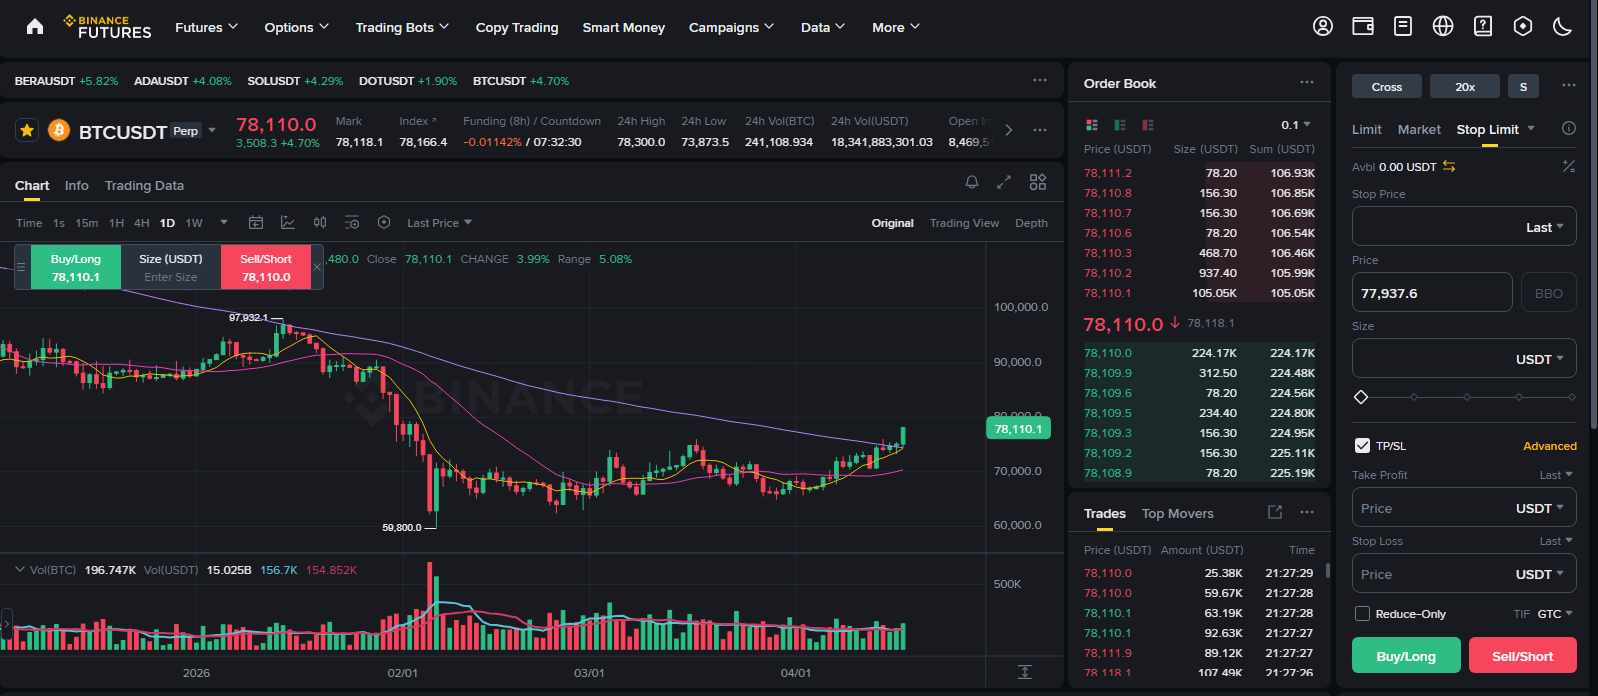Expand the Vol(BTC) indicator chevron
1598x696 pixels.
19,569
